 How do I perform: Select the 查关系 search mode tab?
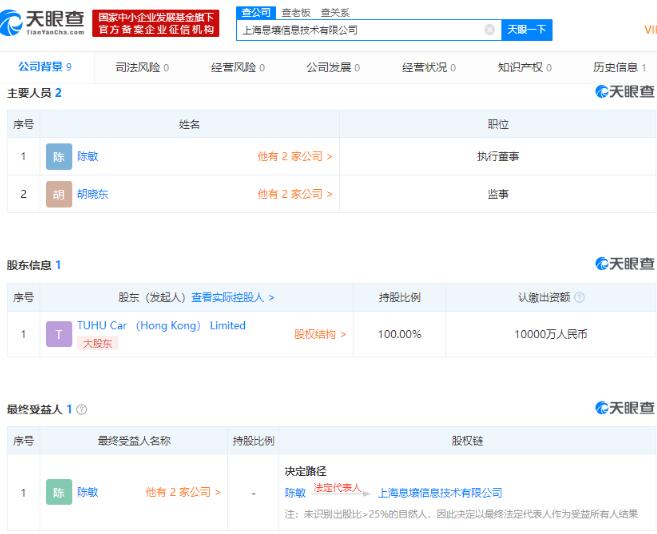click(x=334, y=12)
